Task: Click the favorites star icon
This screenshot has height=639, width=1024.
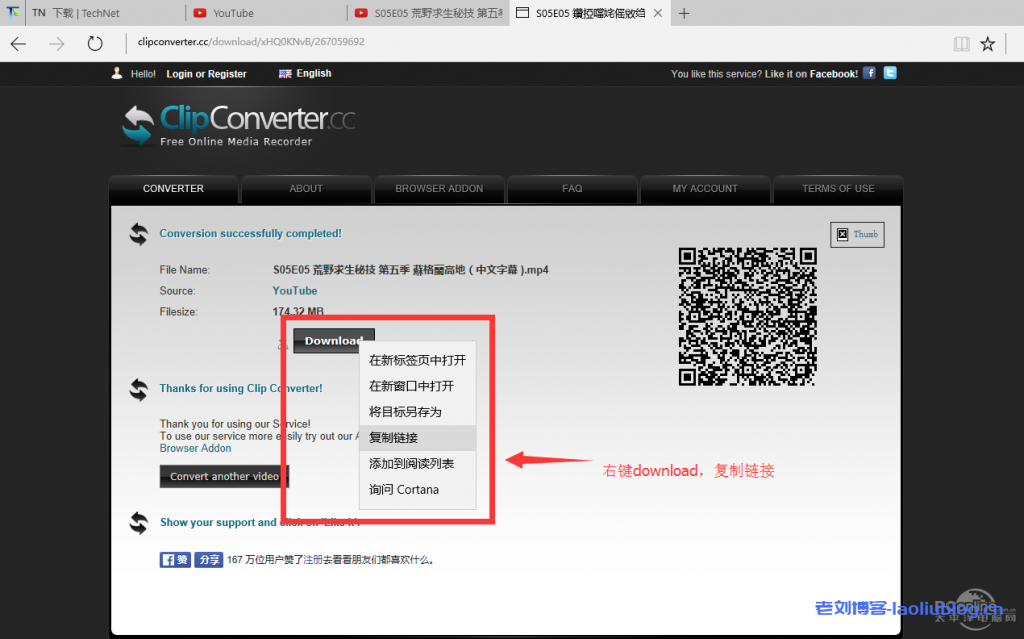Action: [x=988, y=43]
